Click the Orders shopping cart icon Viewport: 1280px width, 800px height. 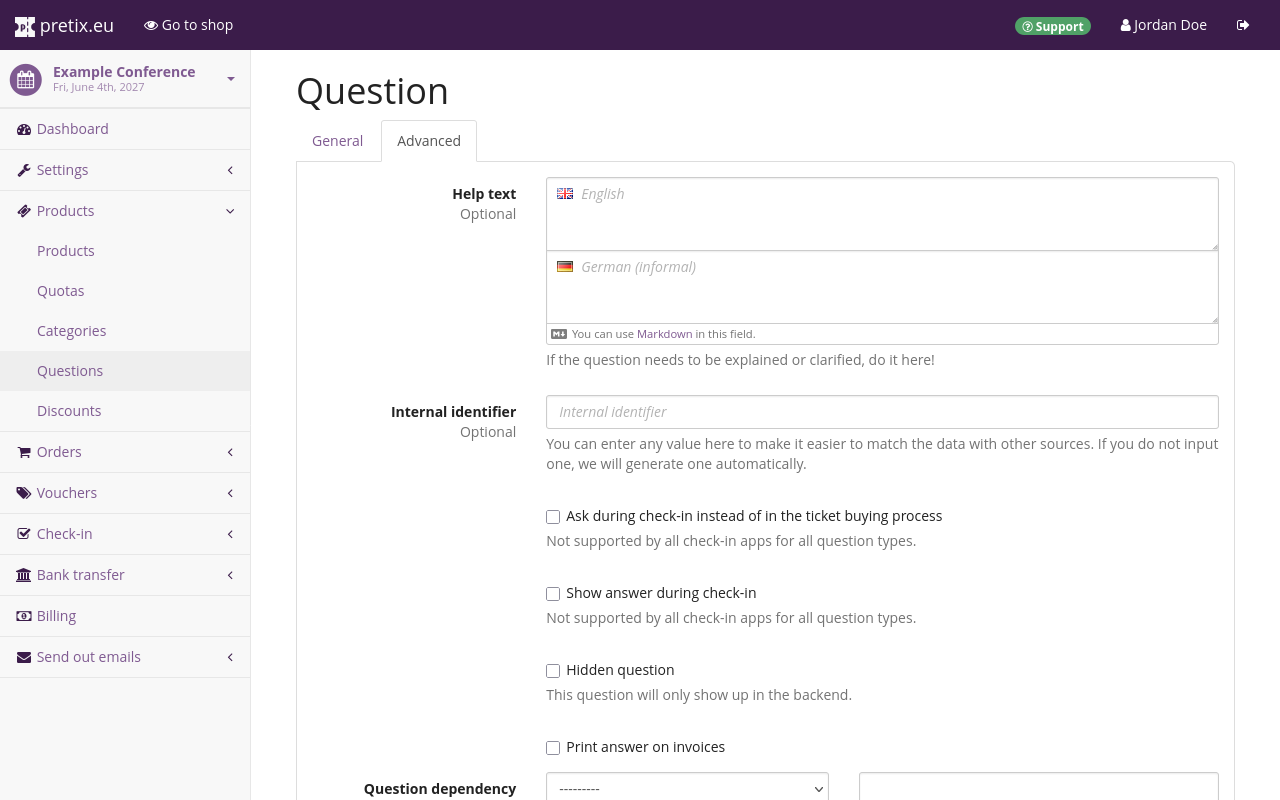point(23,451)
